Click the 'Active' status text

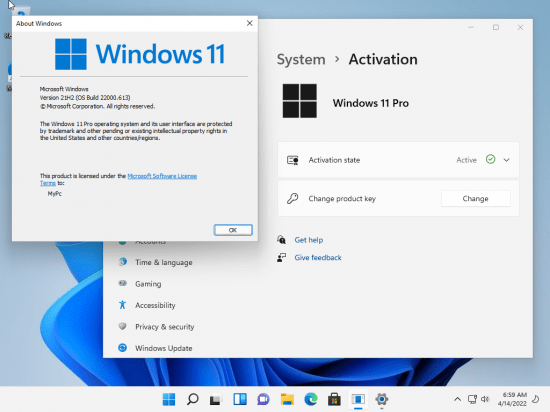pos(467,160)
